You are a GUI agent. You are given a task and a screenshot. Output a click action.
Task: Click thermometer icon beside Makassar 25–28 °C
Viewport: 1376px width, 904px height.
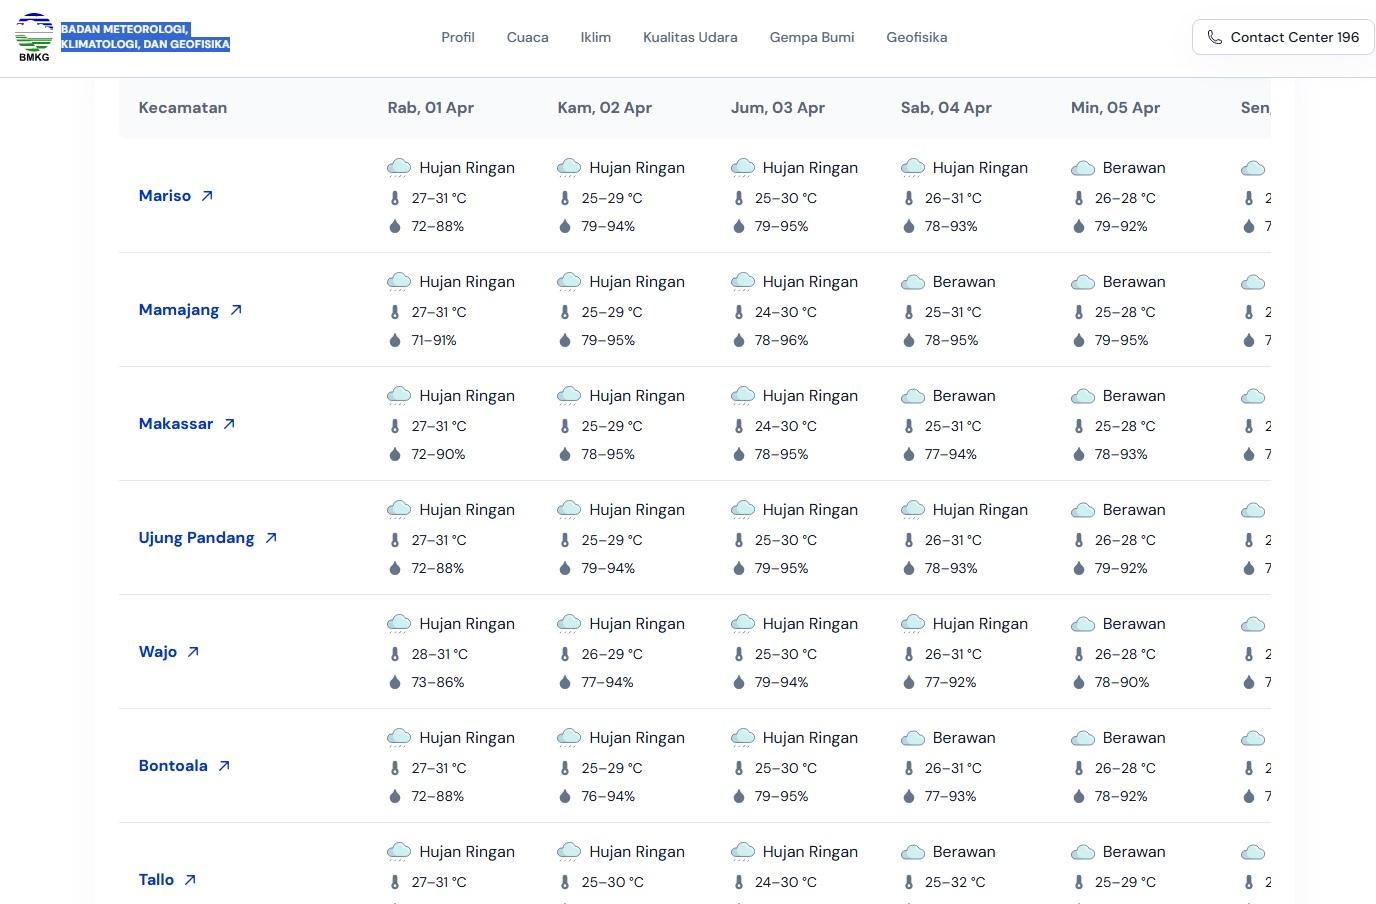pos(1079,426)
